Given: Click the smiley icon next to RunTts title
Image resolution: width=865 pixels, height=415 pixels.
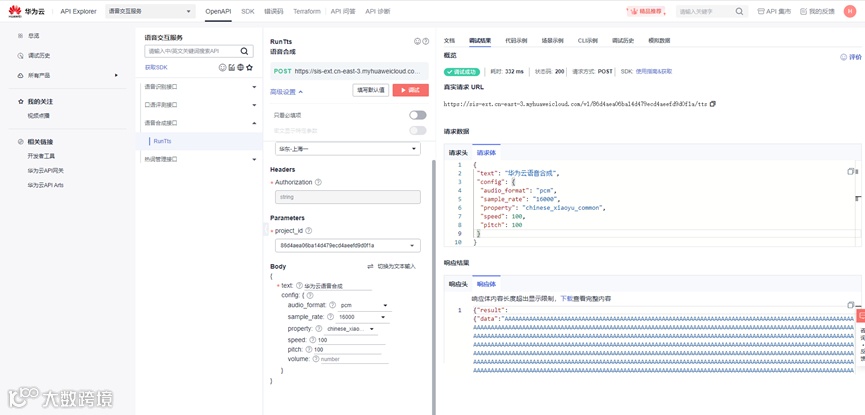Looking at the screenshot, I should 418,41.
